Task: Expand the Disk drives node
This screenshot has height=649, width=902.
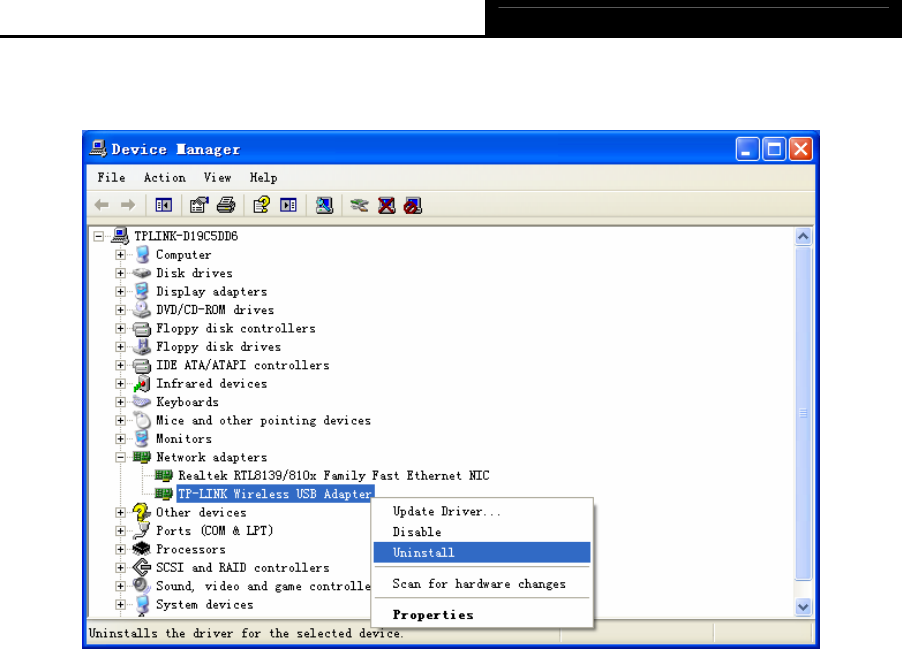Action: click(x=120, y=273)
